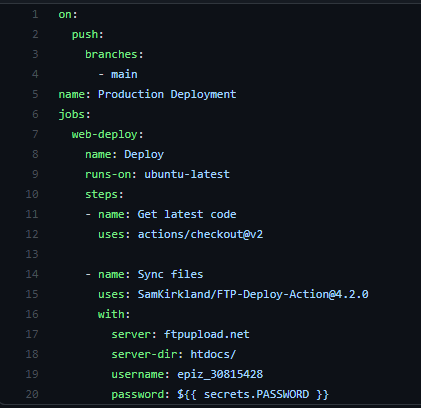The image size is (421, 408).
Task: Click the 'server-dir:' key
Action: tap(147, 354)
